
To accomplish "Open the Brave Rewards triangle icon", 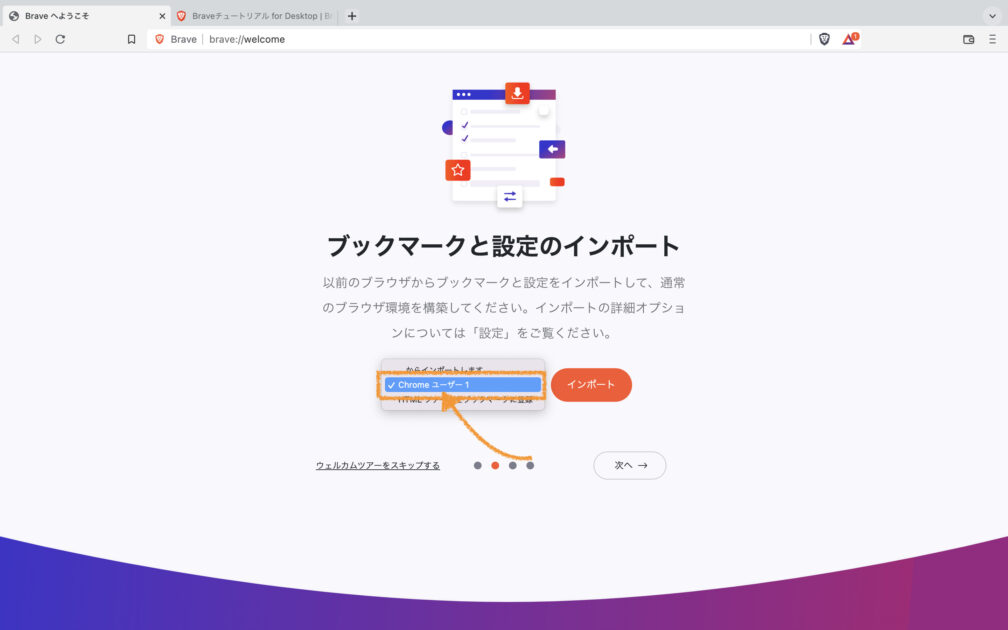I will tap(850, 39).
